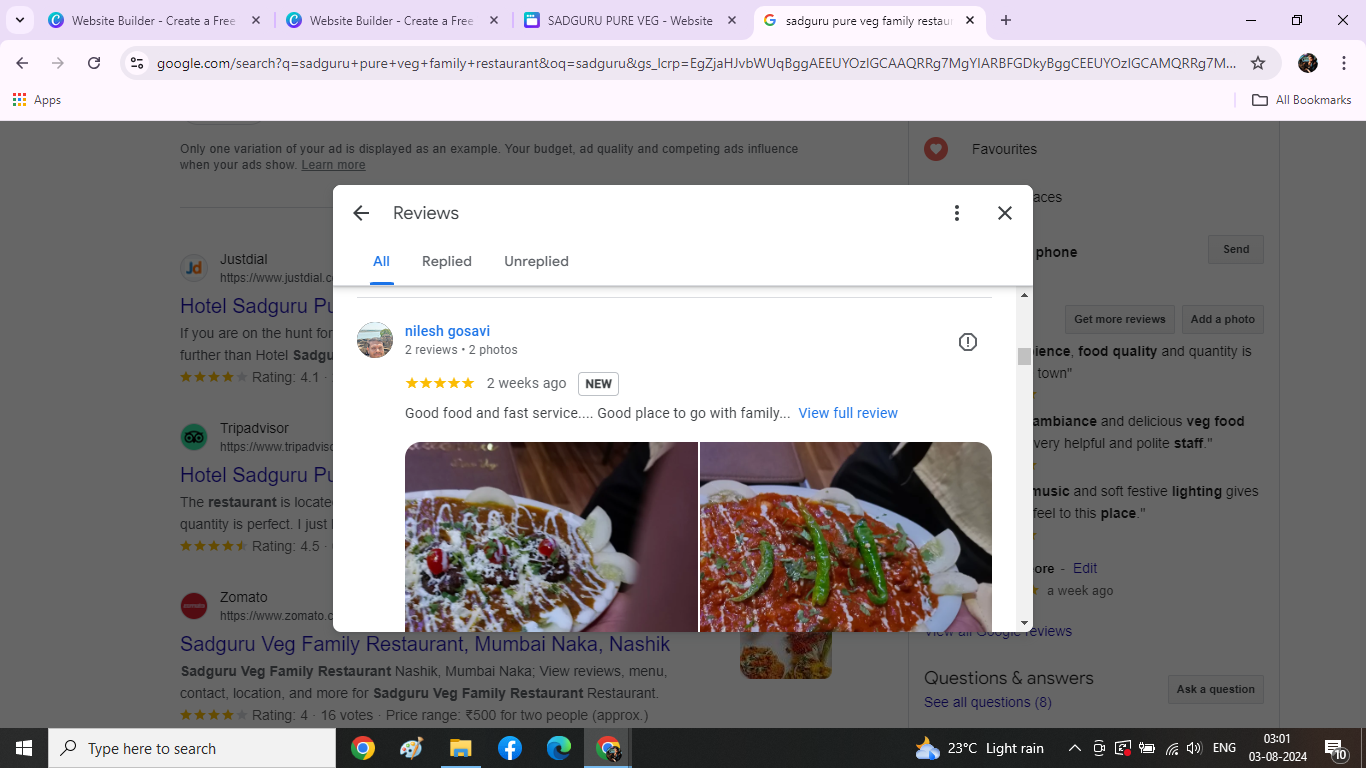The height and width of the screenshot is (768, 1366).
Task: Click the browser Back arrow
Action: point(22,63)
